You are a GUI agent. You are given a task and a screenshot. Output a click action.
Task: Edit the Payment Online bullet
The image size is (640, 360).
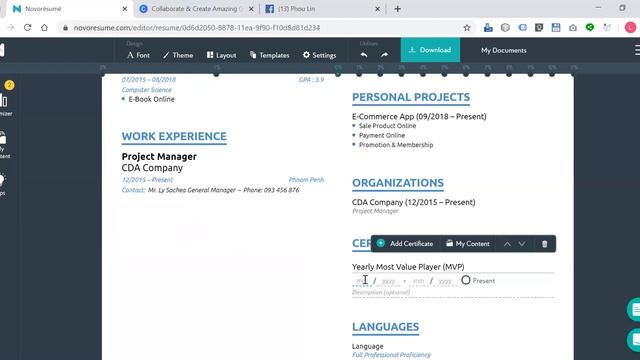(x=382, y=135)
